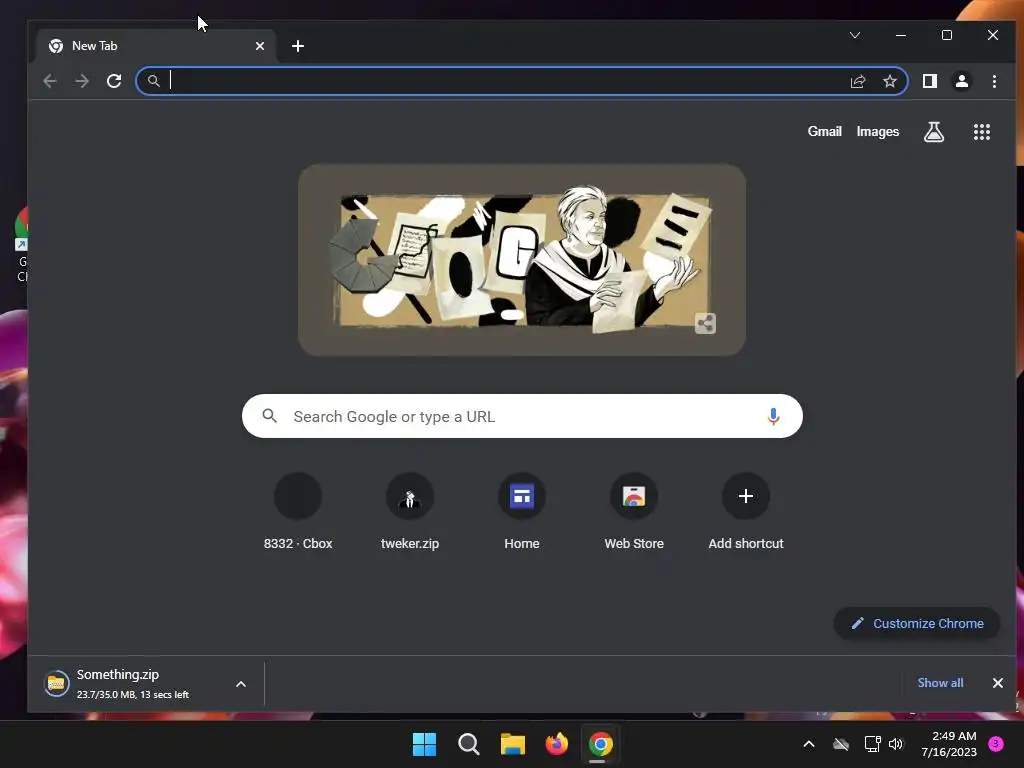Open the notification count badge
Screen dimensions: 1024x768
click(996, 743)
